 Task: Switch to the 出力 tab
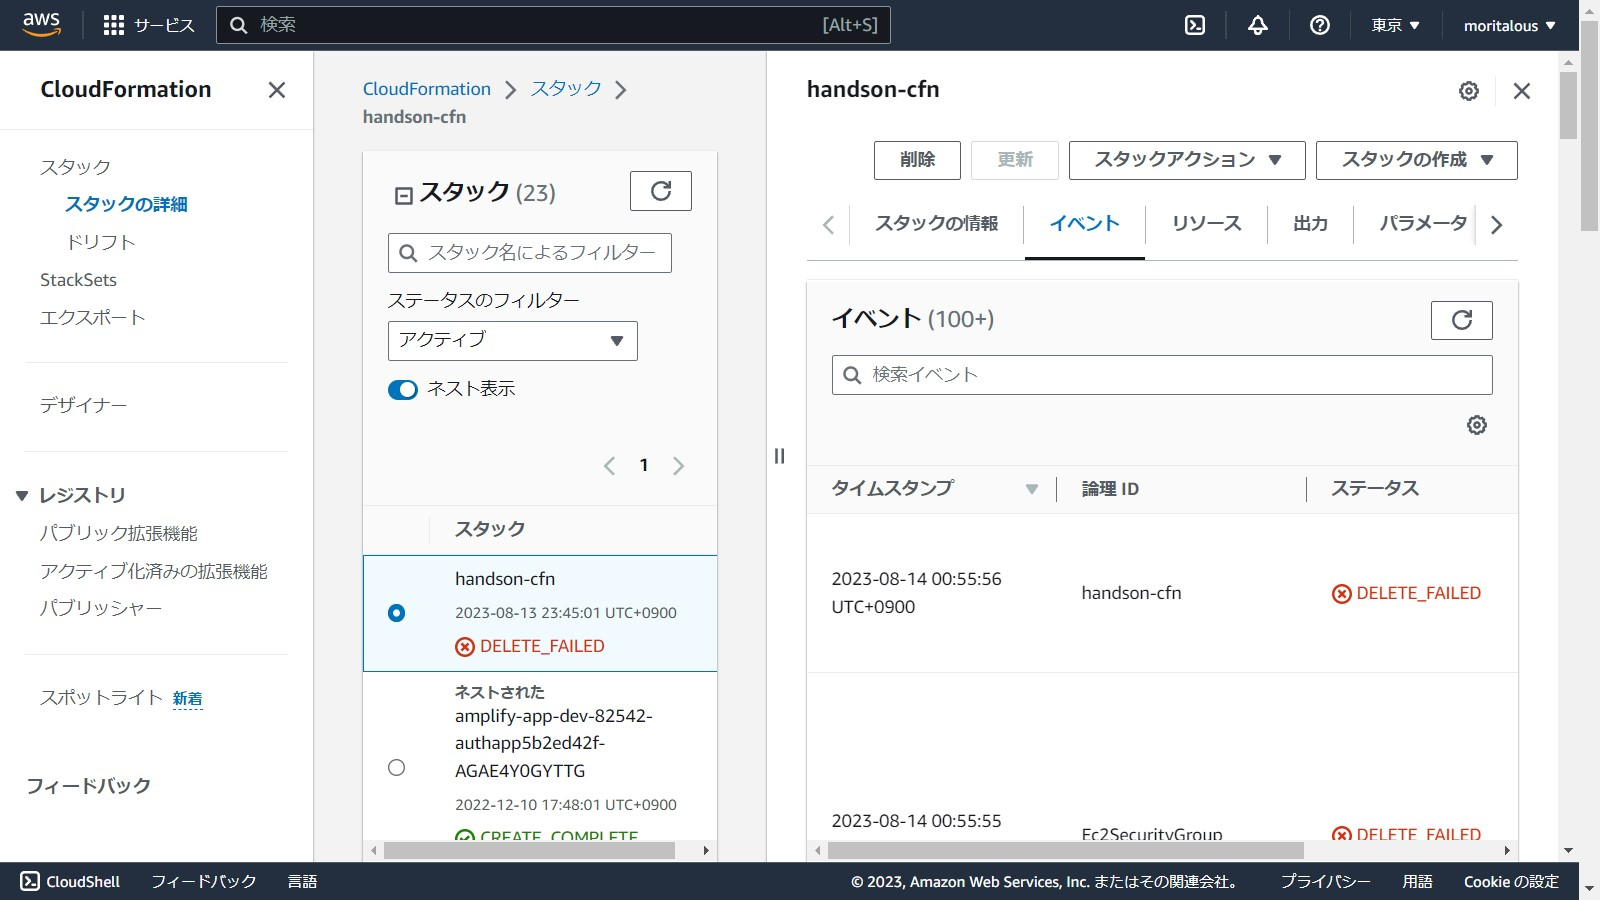[x=1310, y=224]
